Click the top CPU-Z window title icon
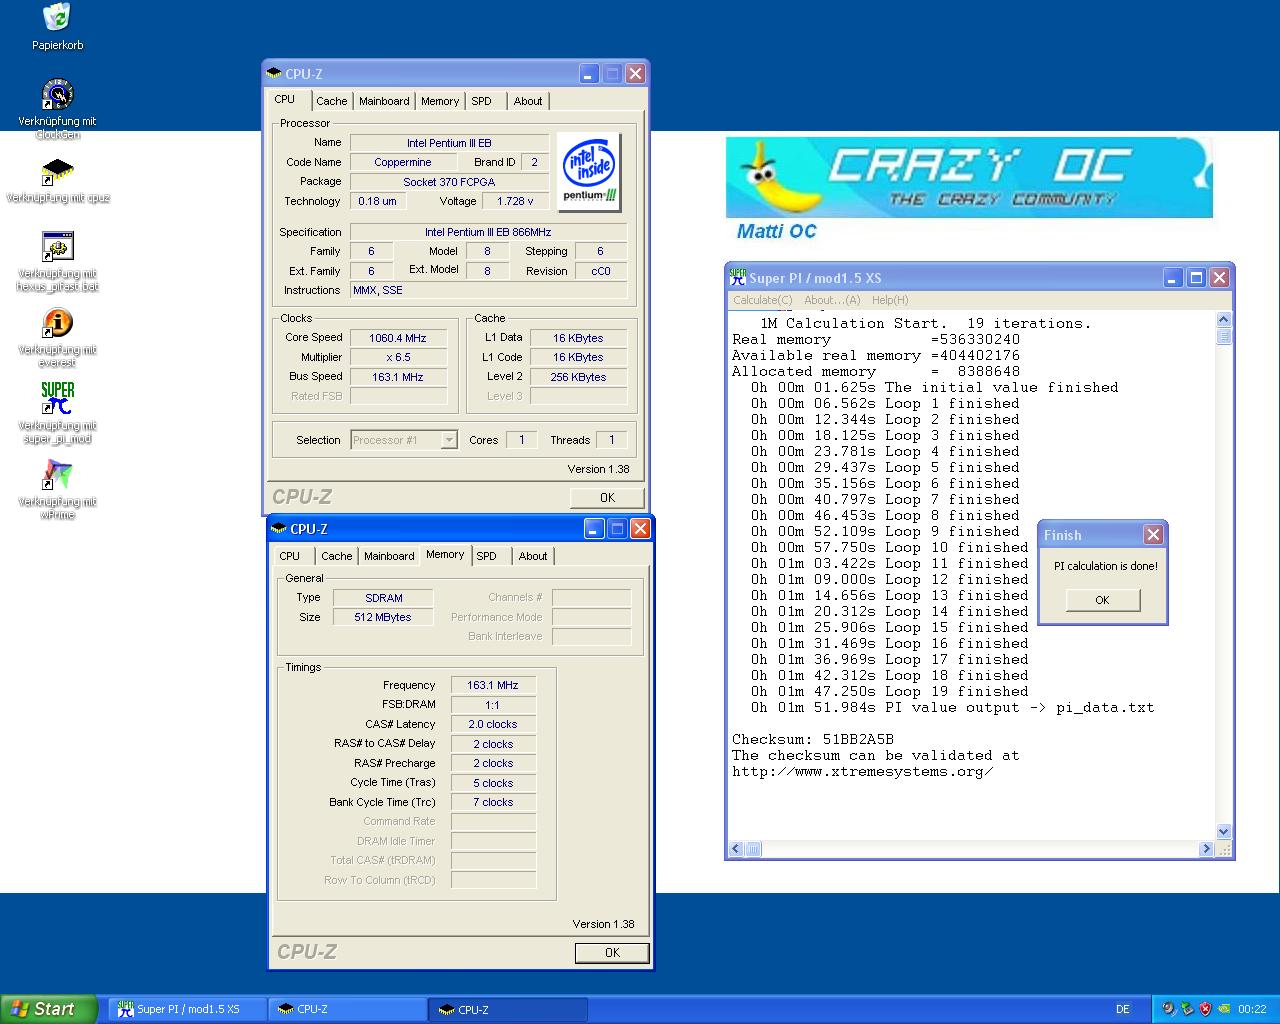The image size is (1280, 1024). [274, 73]
